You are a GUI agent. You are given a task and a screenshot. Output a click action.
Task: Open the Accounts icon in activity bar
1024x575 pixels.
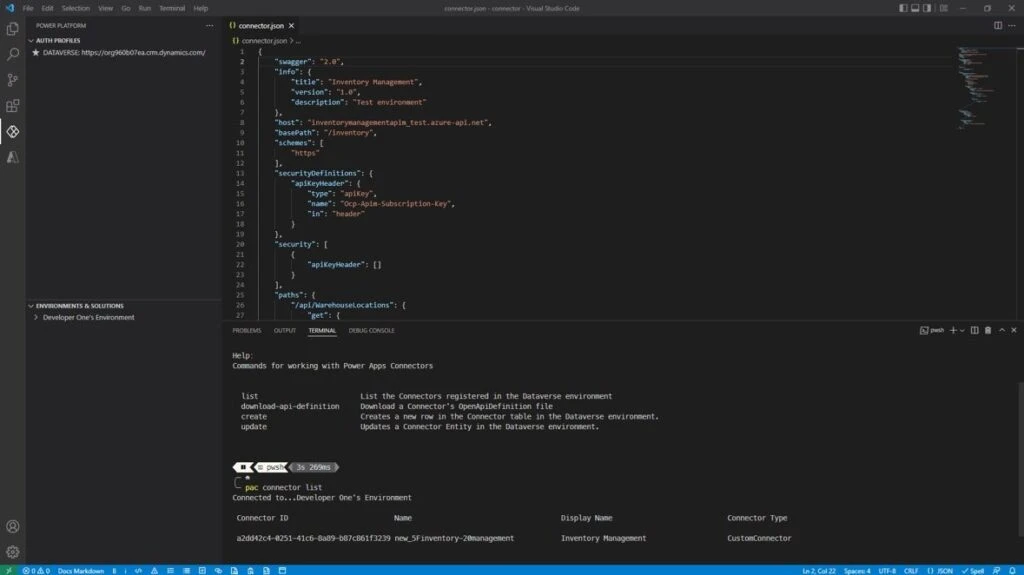[12, 526]
